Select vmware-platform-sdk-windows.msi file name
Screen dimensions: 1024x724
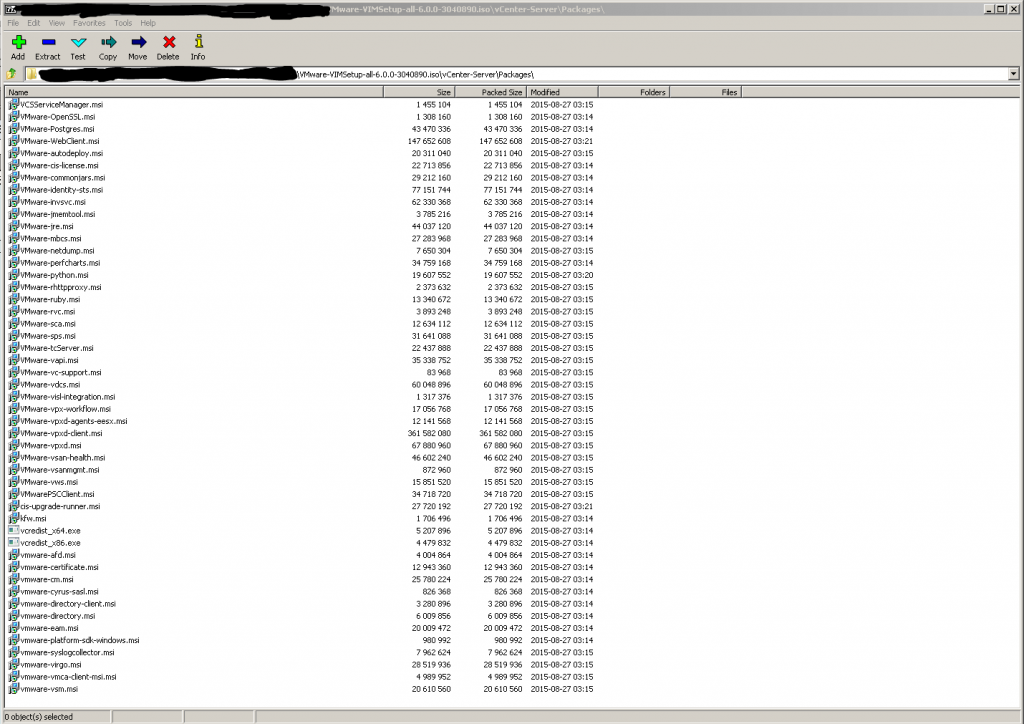click(x=80, y=640)
